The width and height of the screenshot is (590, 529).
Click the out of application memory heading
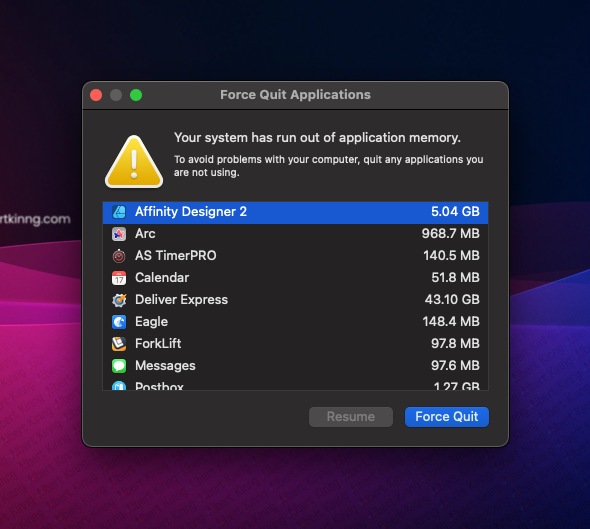317,138
